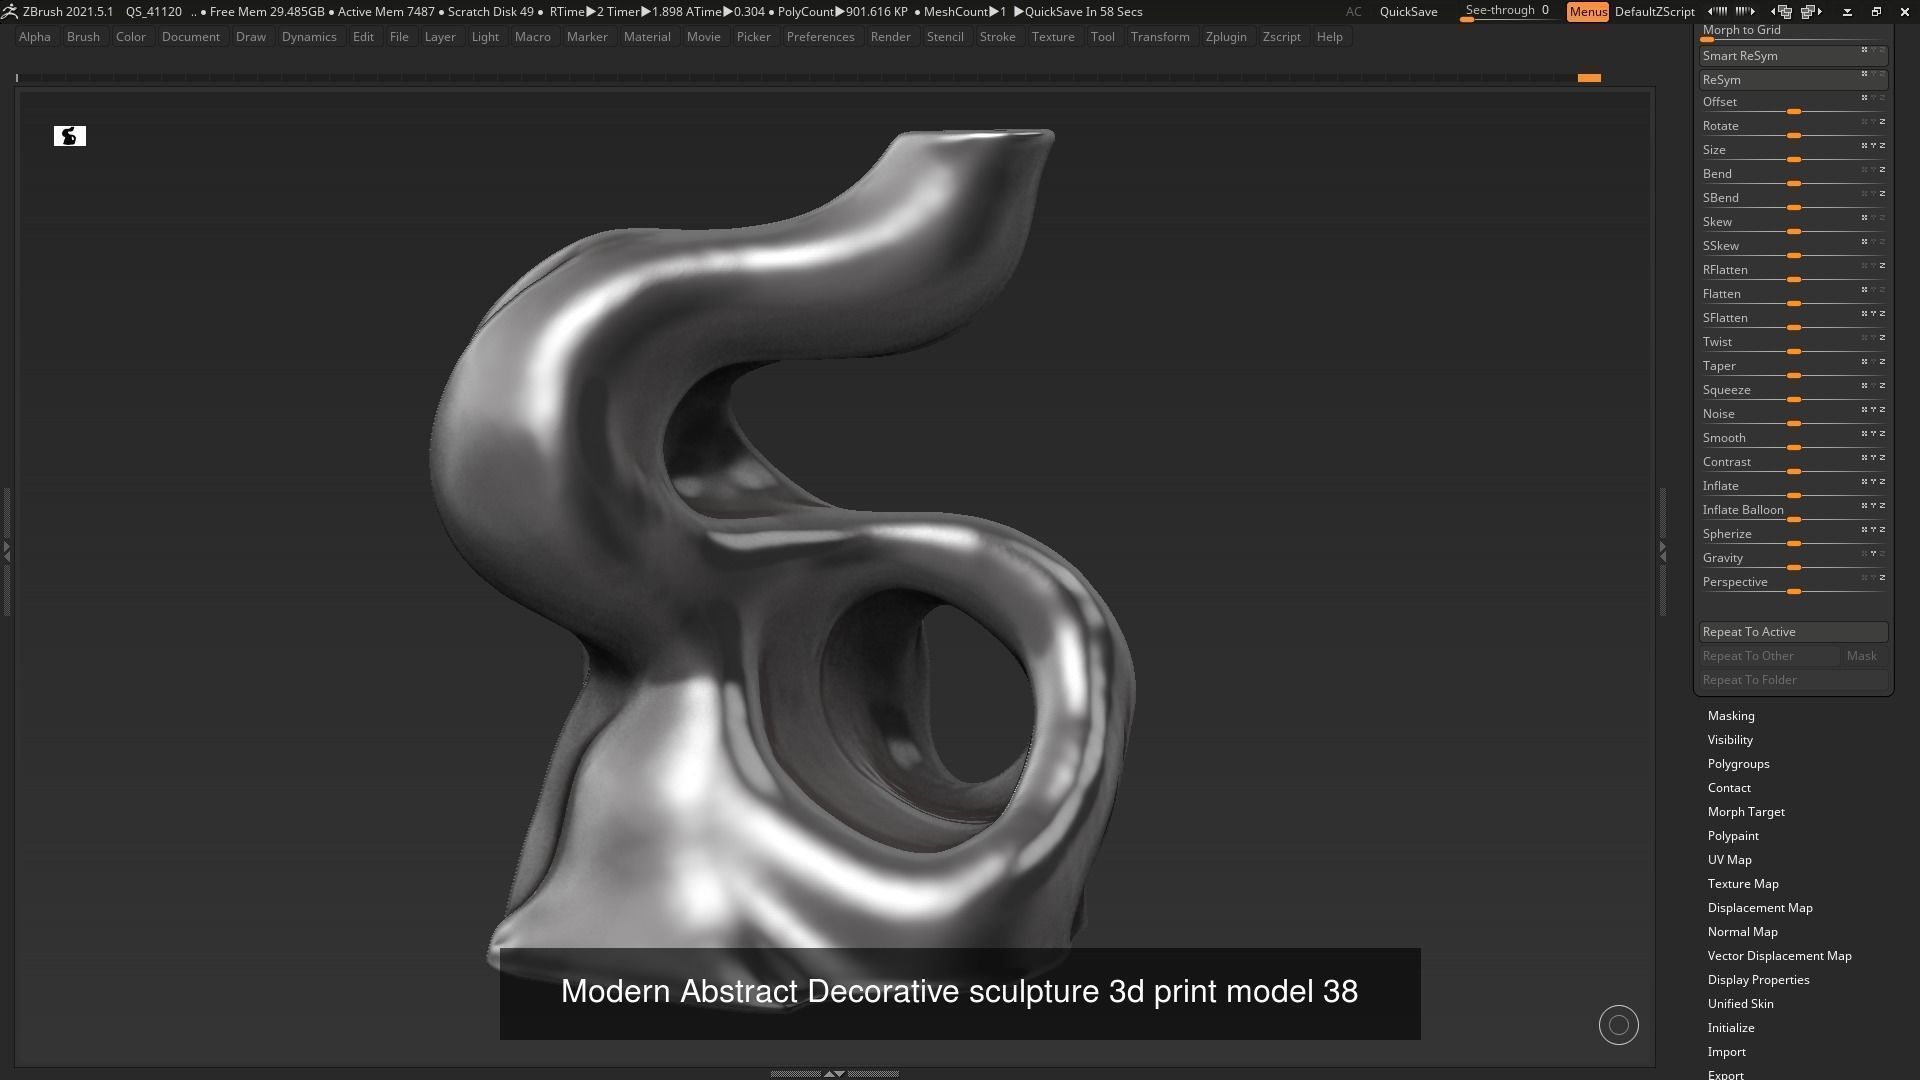Click the DefaultZScript button
Viewport: 1920px width, 1080px height.
click(x=1654, y=12)
